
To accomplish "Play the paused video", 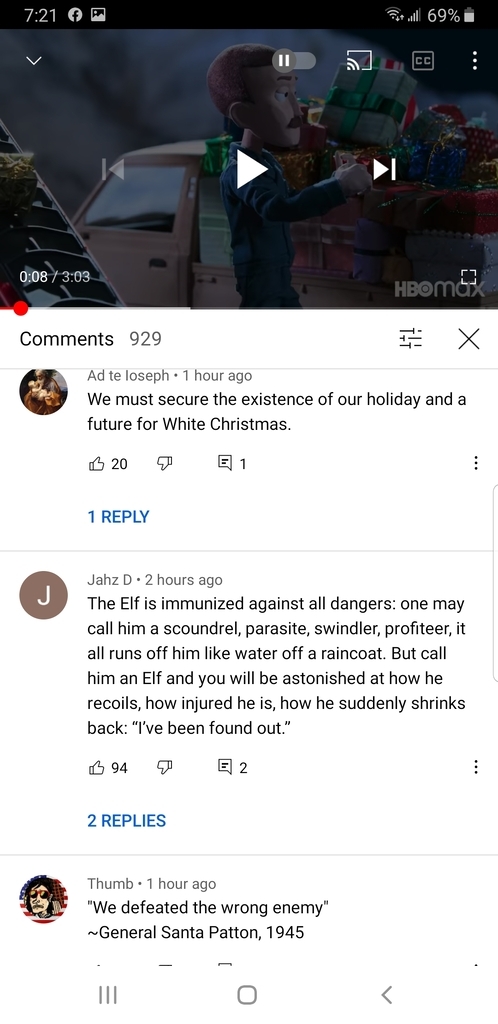I will coord(251,169).
